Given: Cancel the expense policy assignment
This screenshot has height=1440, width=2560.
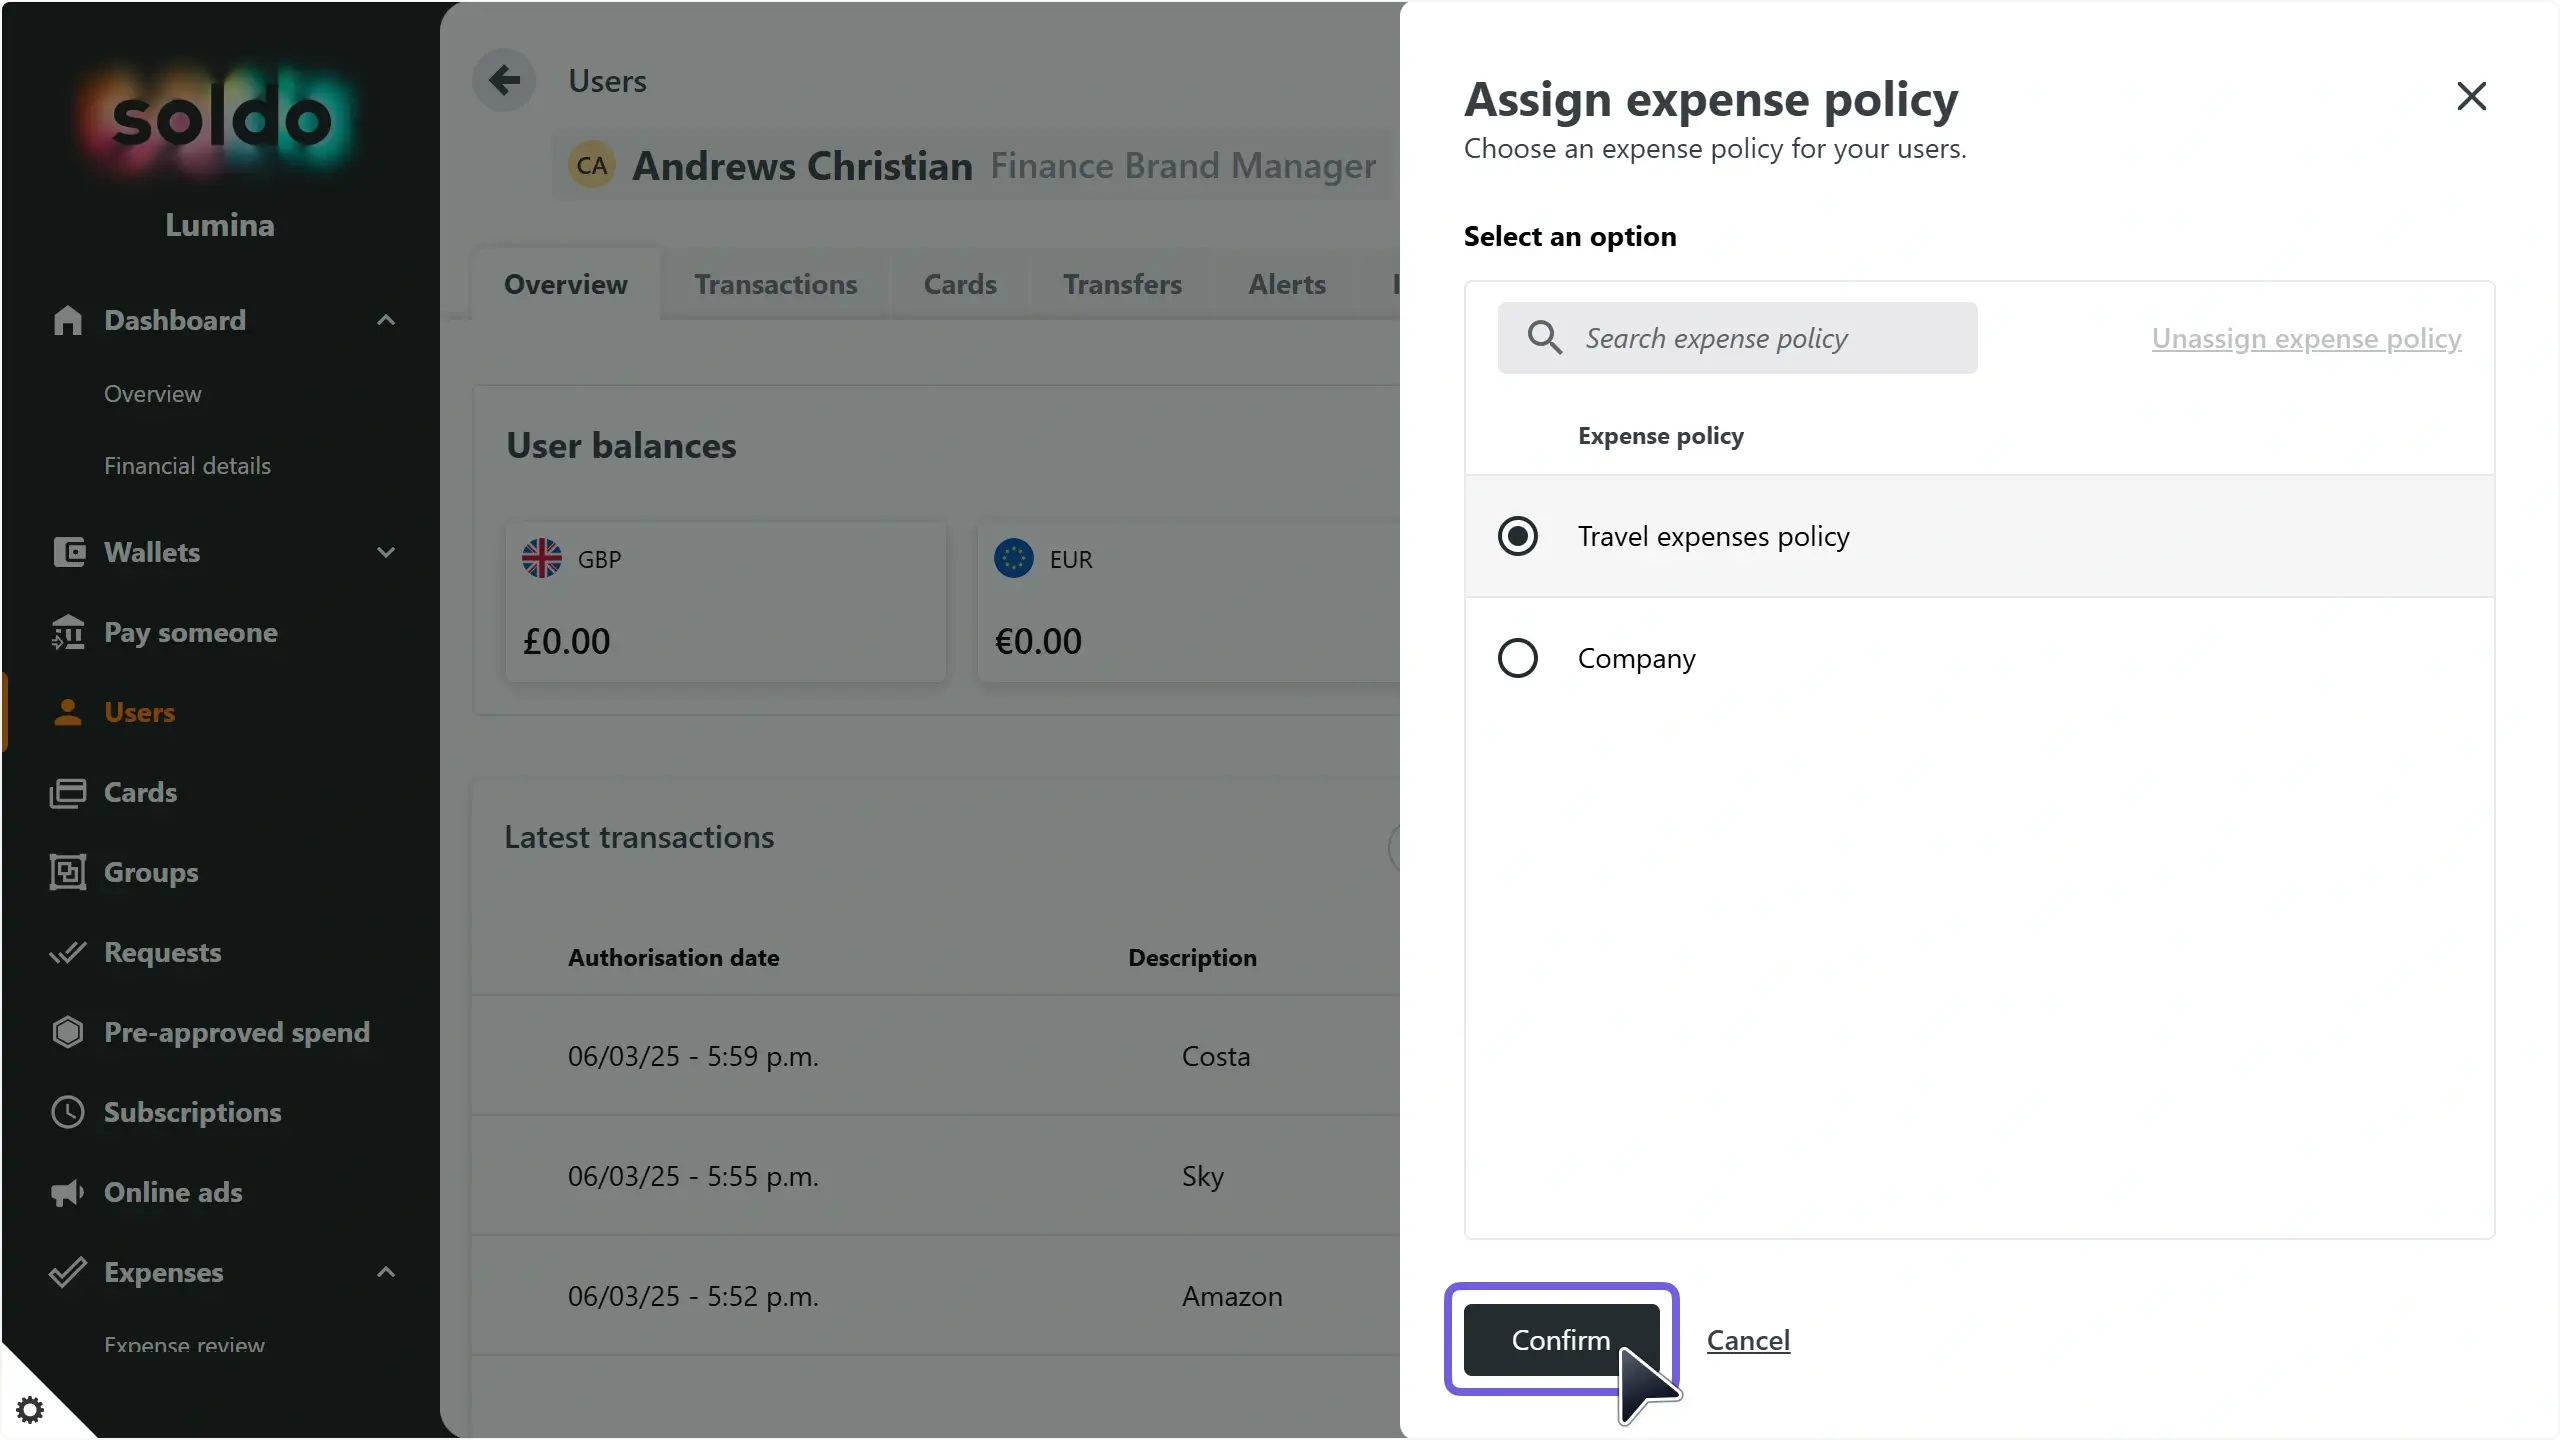Looking at the screenshot, I should [x=1748, y=1339].
